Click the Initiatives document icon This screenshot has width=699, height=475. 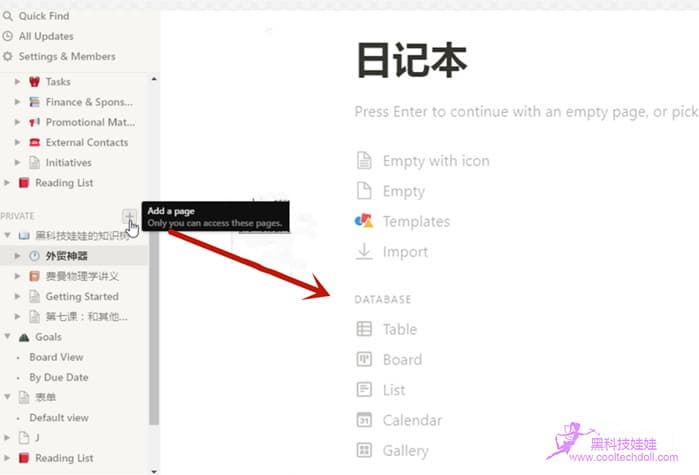(x=34, y=163)
